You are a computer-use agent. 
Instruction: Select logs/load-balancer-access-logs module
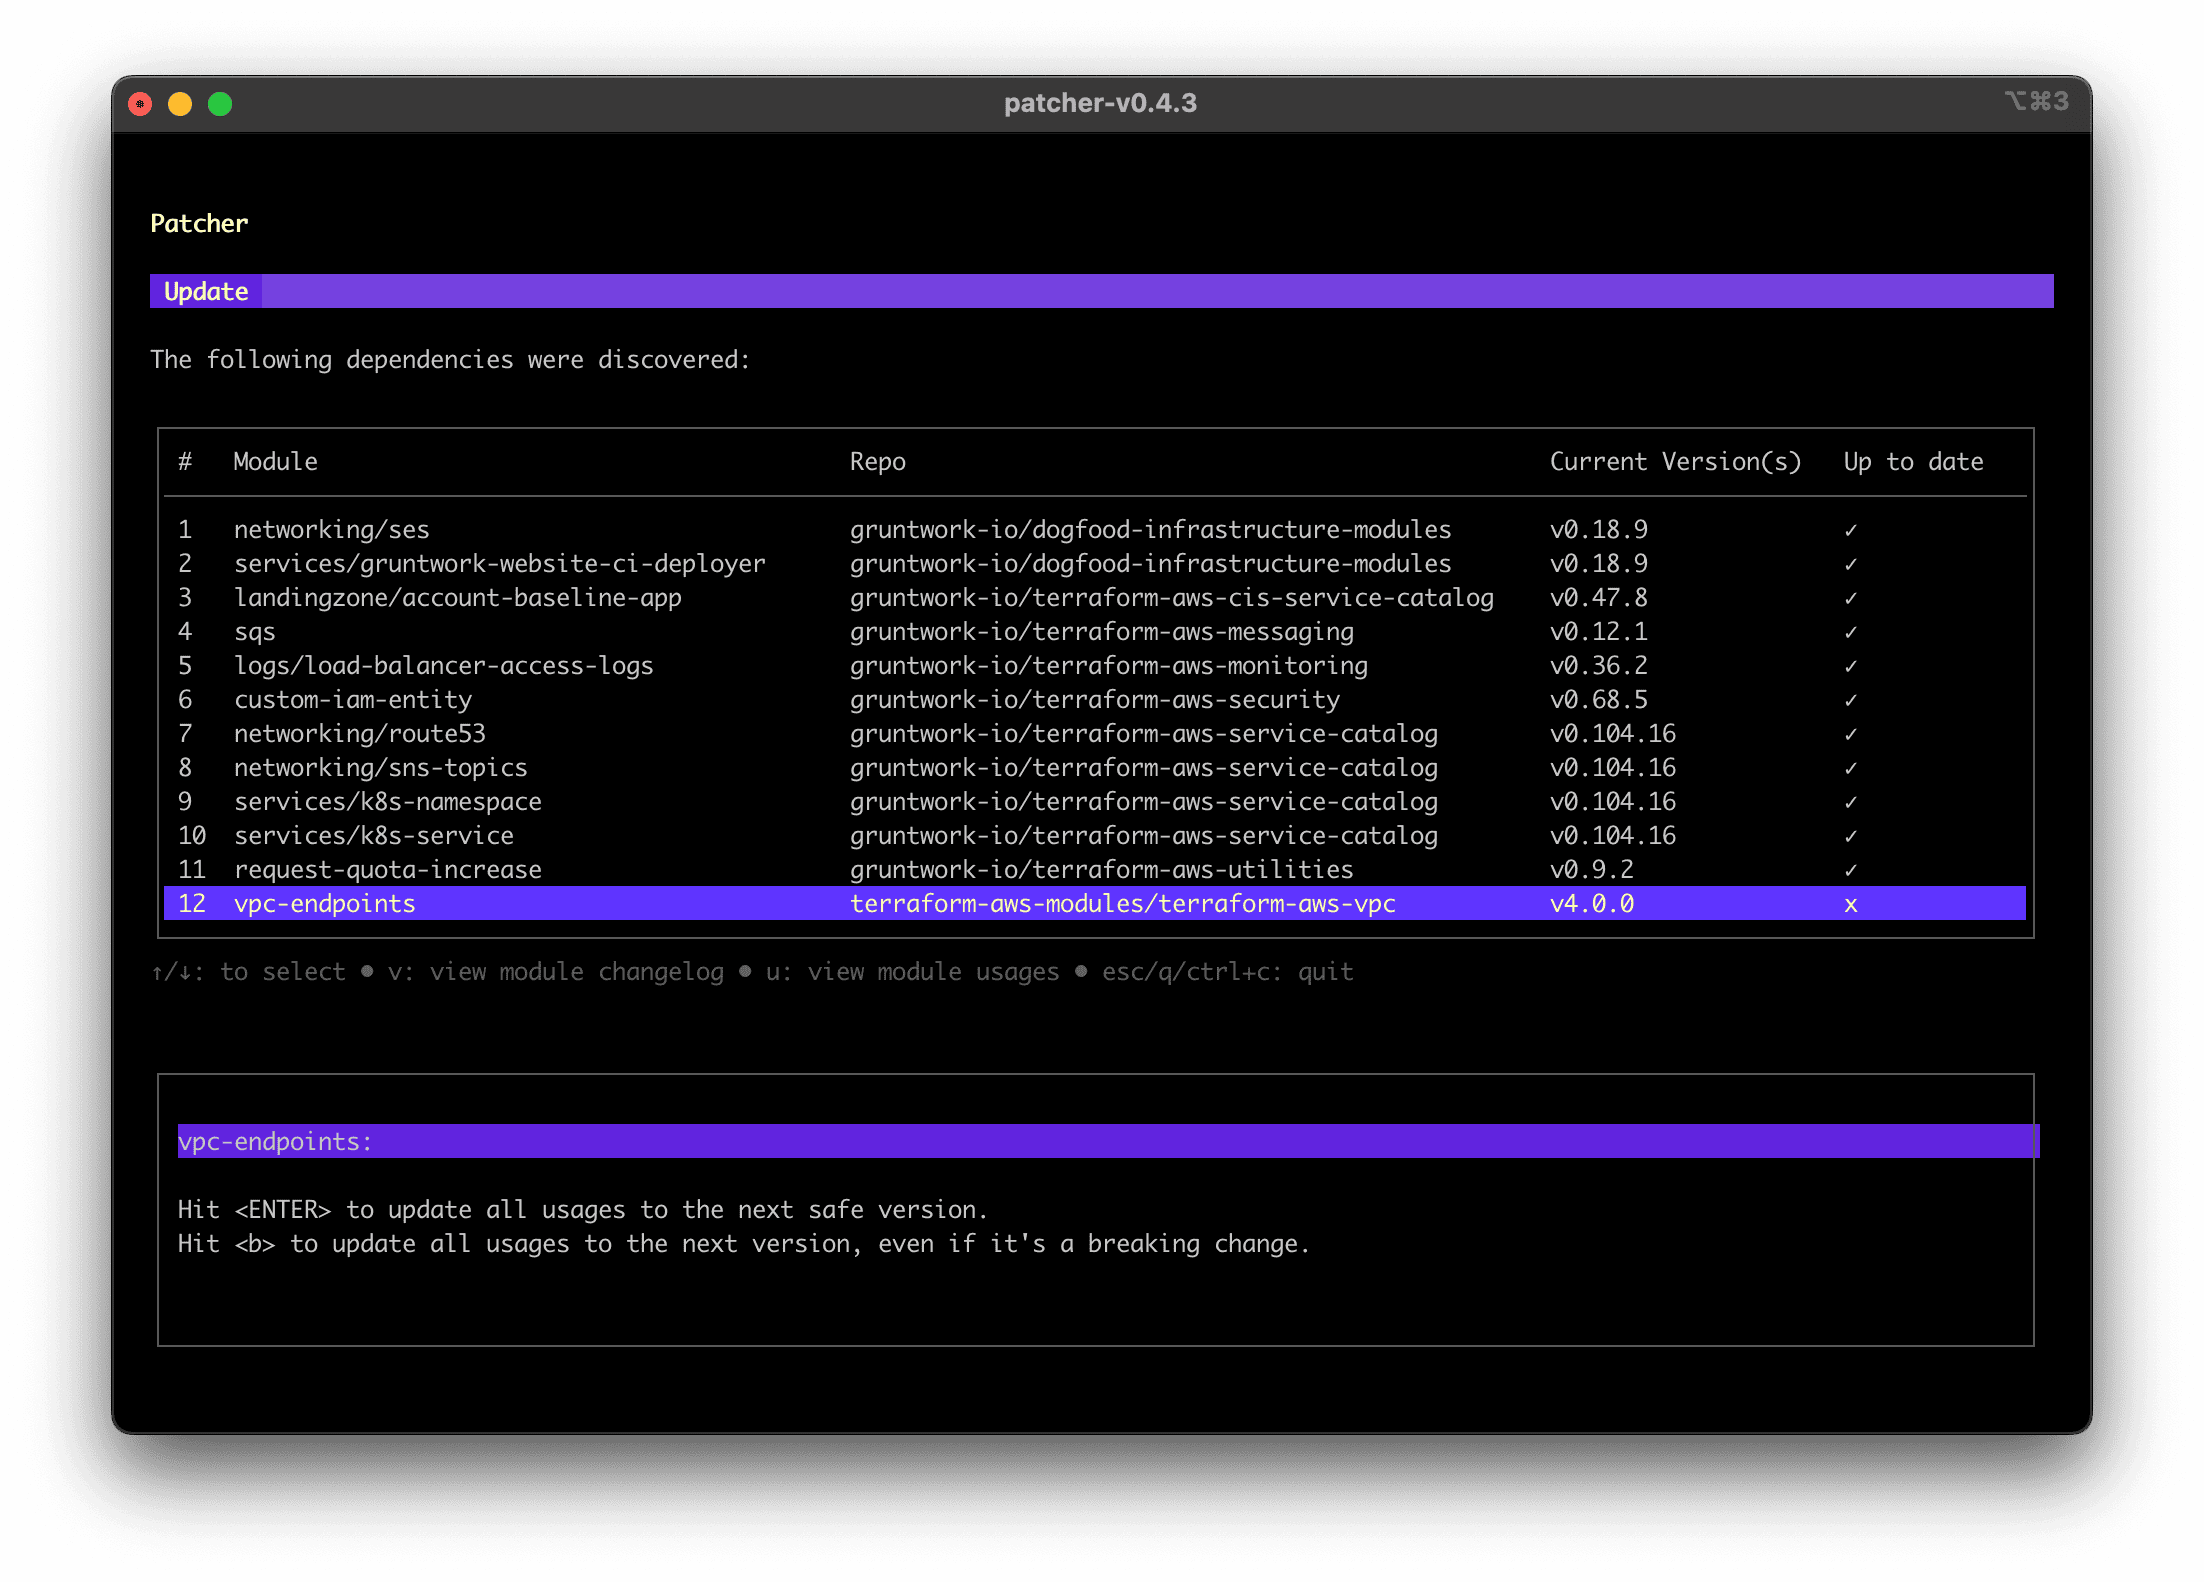tap(1094, 665)
